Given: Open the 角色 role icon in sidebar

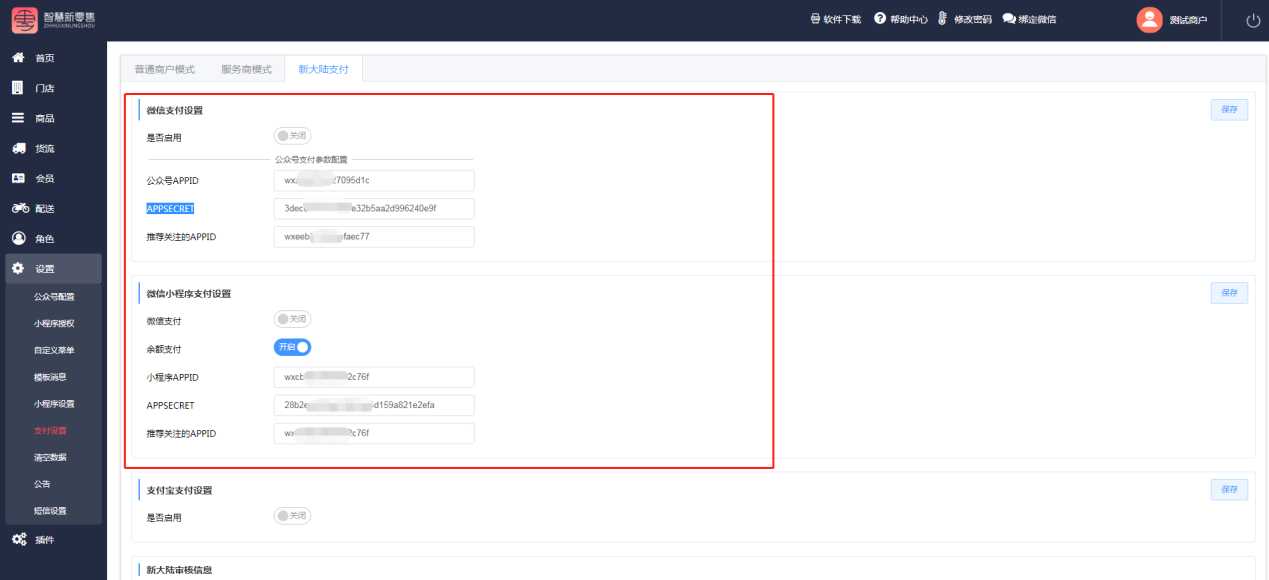Looking at the screenshot, I should click(x=18, y=239).
